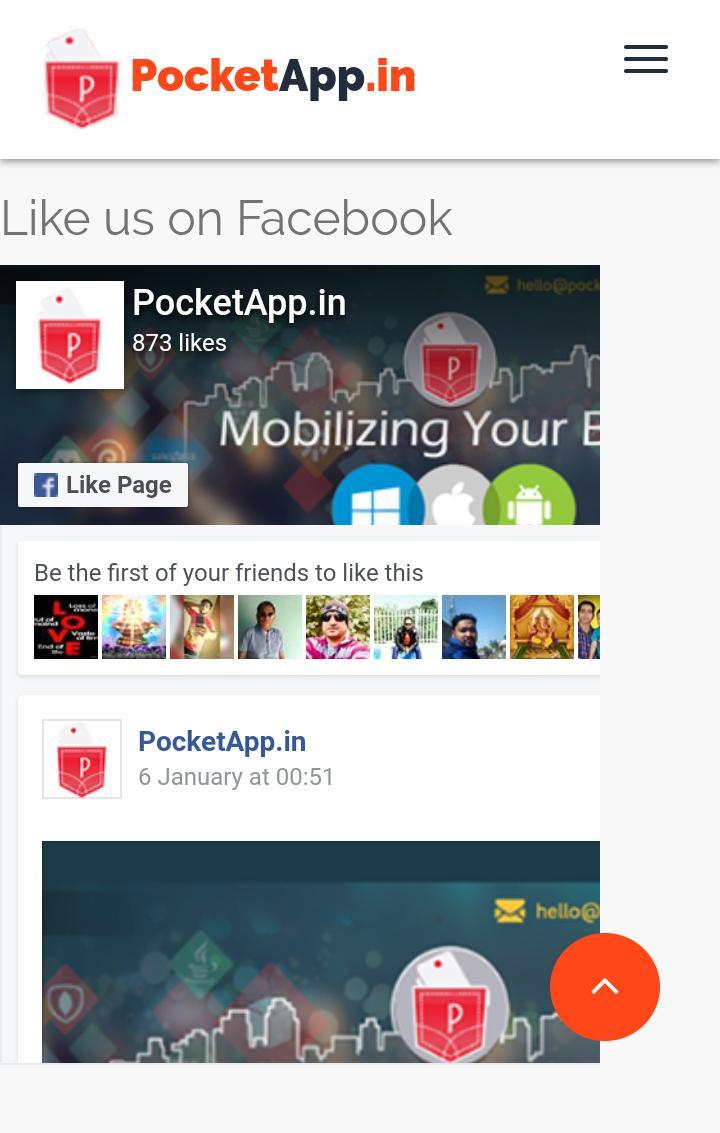Click the Like Page Facebook button
The width and height of the screenshot is (720, 1133).
click(x=103, y=485)
